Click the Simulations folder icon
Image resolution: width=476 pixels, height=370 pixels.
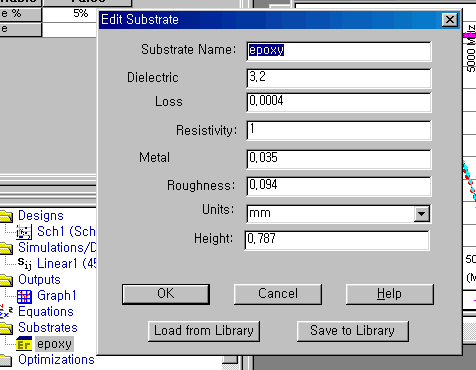pos(6,248)
